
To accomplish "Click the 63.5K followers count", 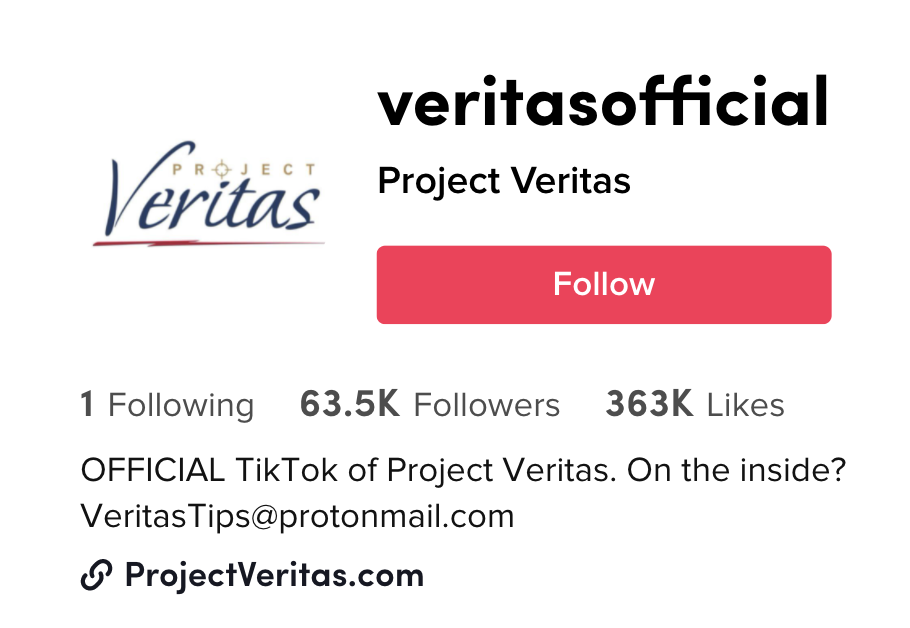I will [x=349, y=404].
